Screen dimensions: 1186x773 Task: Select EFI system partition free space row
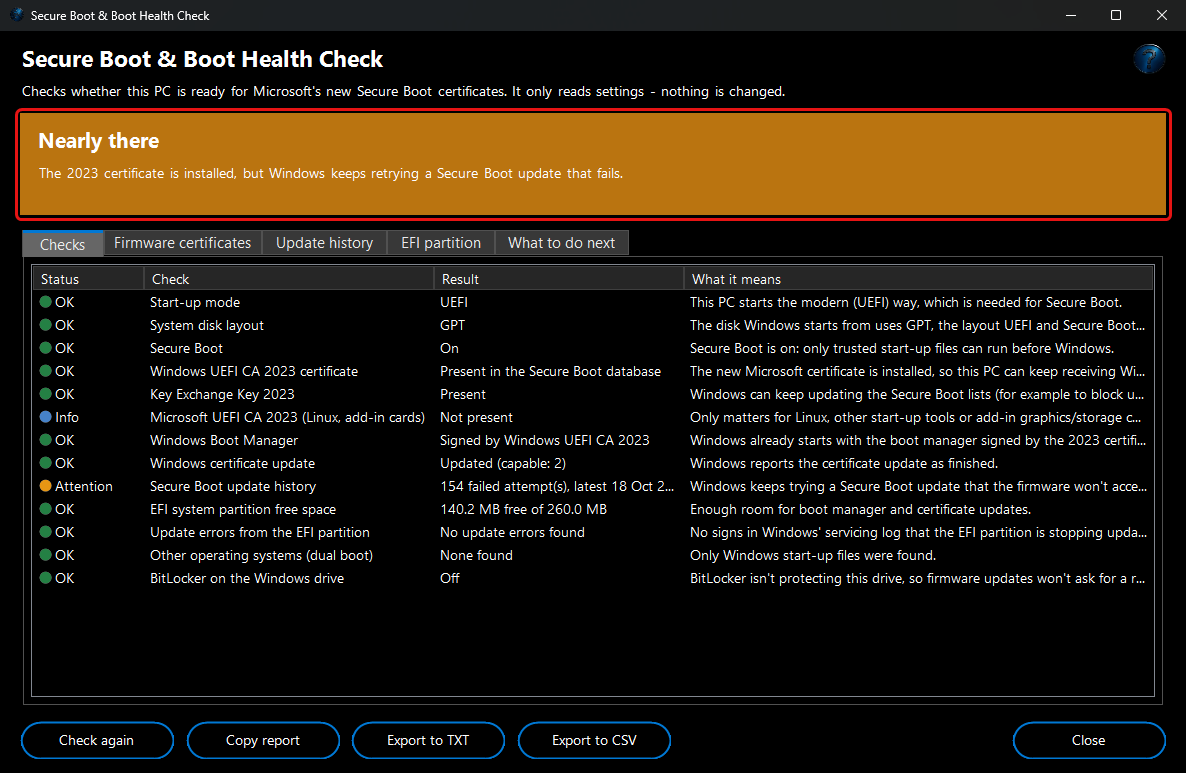tap(593, 509)
